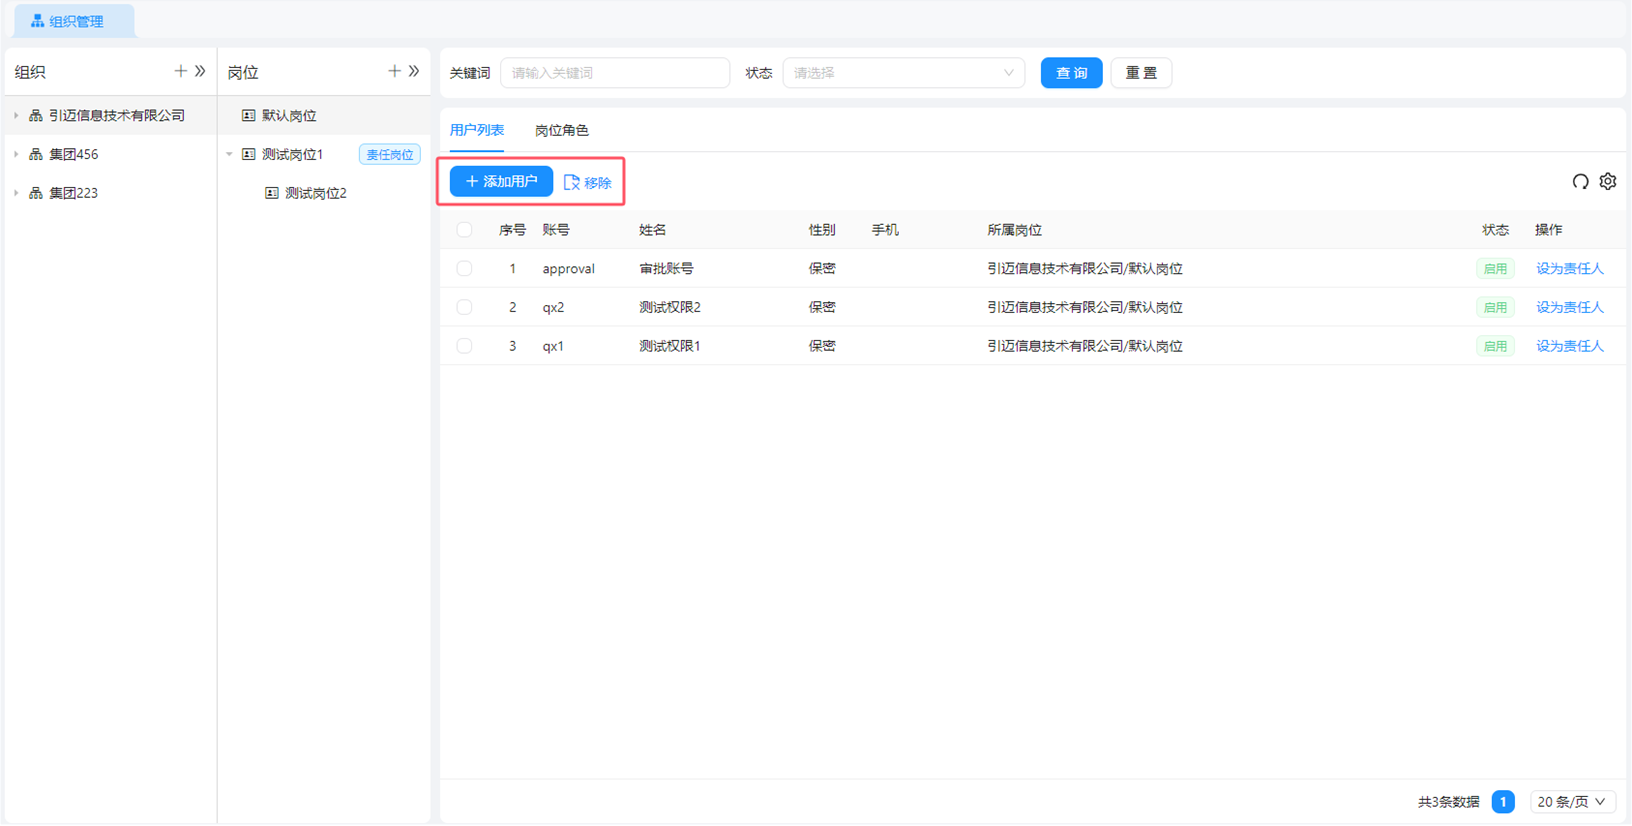Open the 20 条/页 page size dropdown

coord(1571,802)
